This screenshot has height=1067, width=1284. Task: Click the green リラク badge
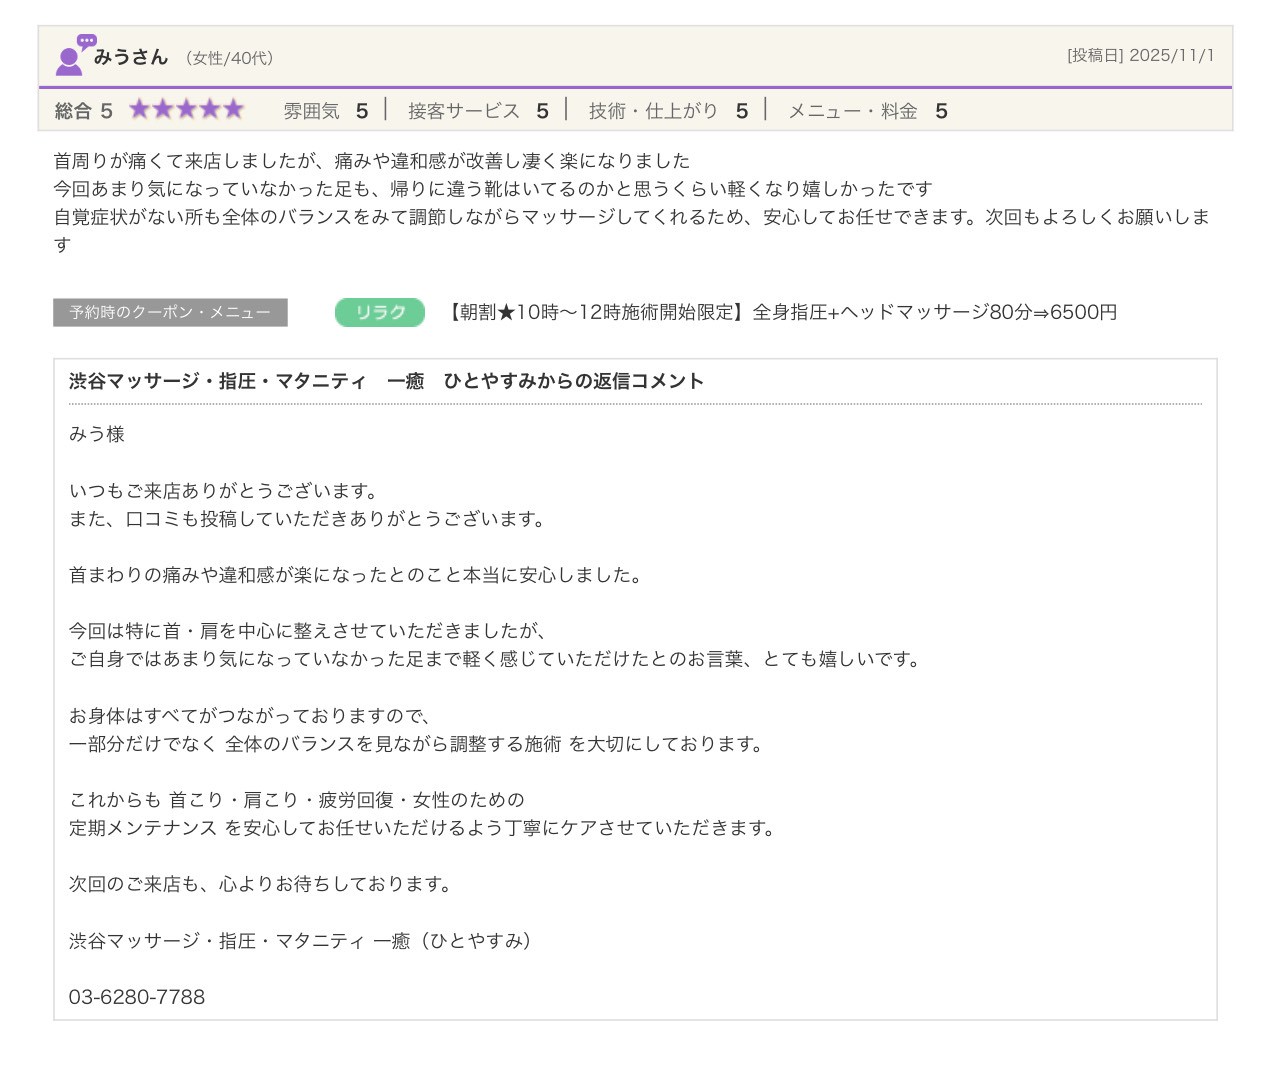tap(379, 312)
